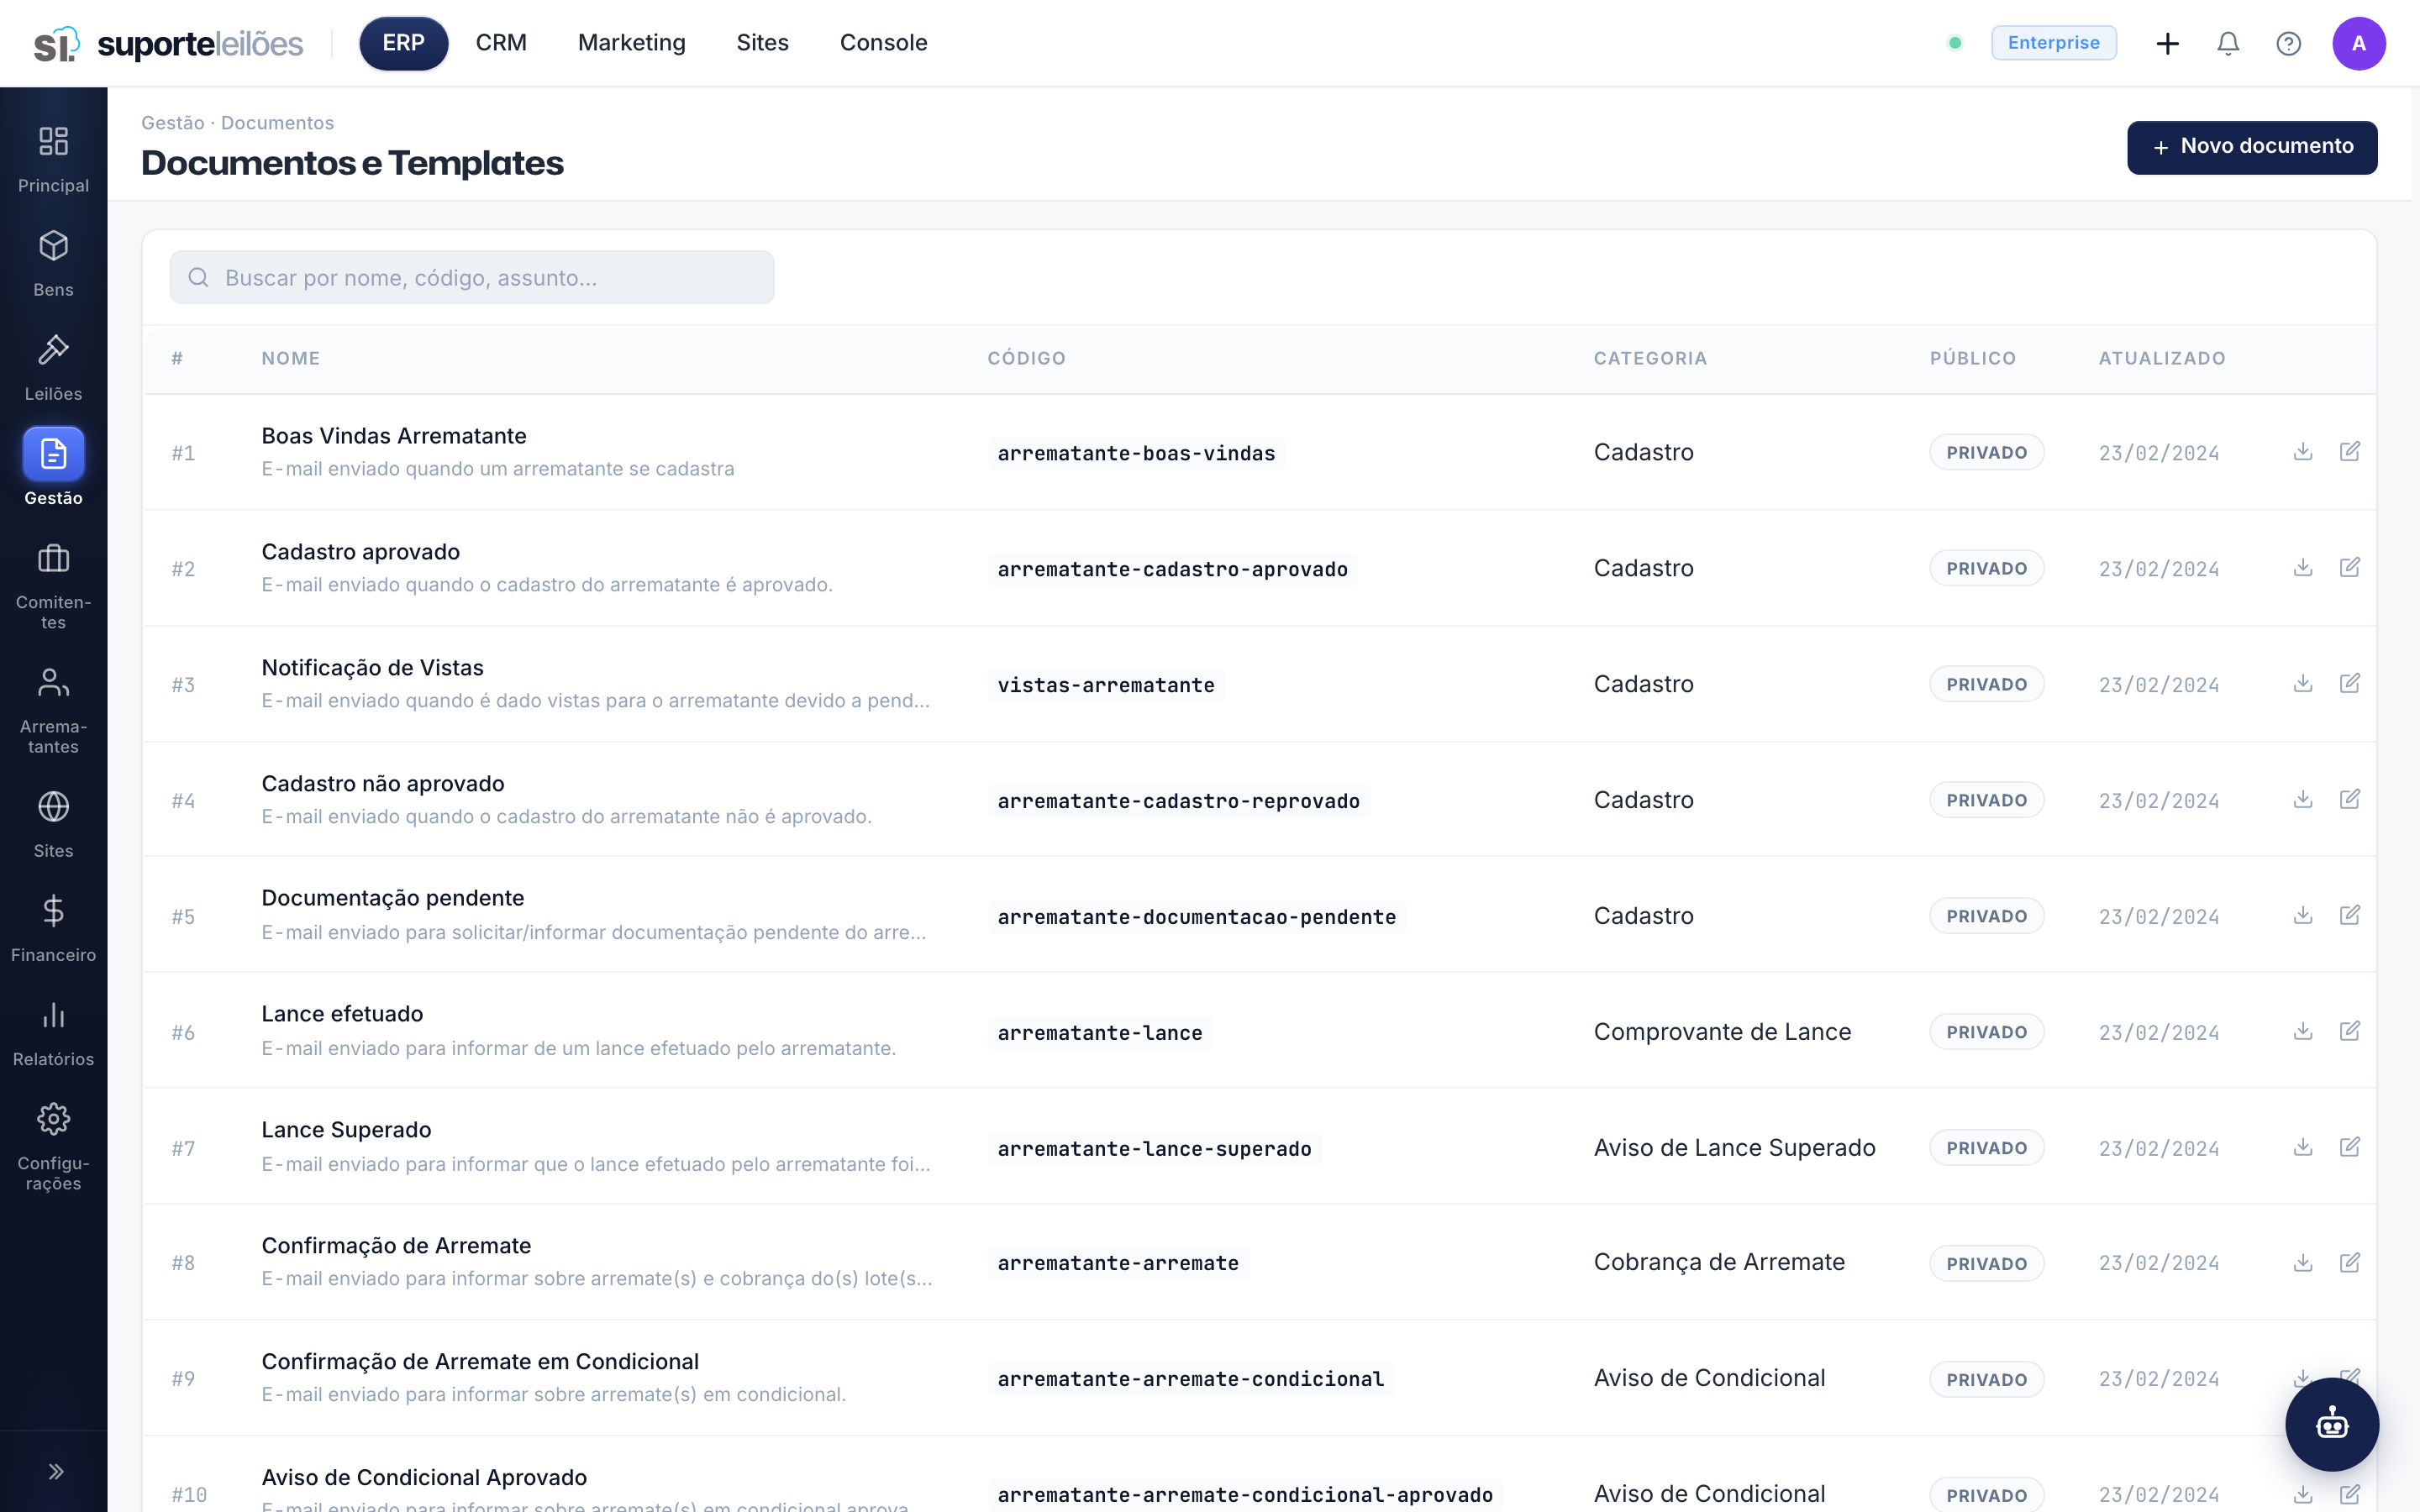Screen dimensions: 2420x1512
Task: Open Comitentes briefcase icon in sidebar
Action: pos(53,558)
